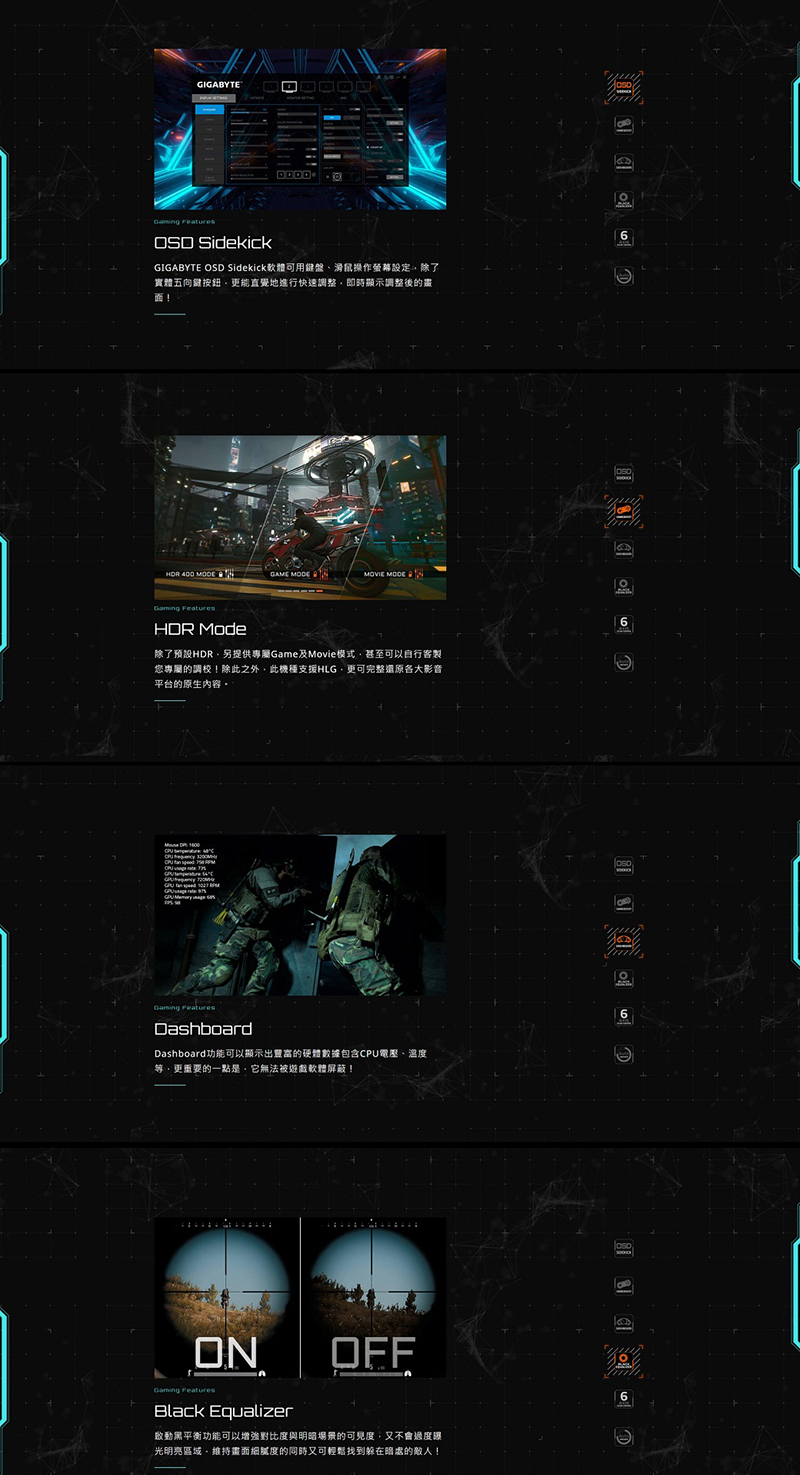This screenshot has height=1475, width=800.
Task: Click the paragraph starting "啟動黑平衡功能"
Action: click(x=298, y=1443)
